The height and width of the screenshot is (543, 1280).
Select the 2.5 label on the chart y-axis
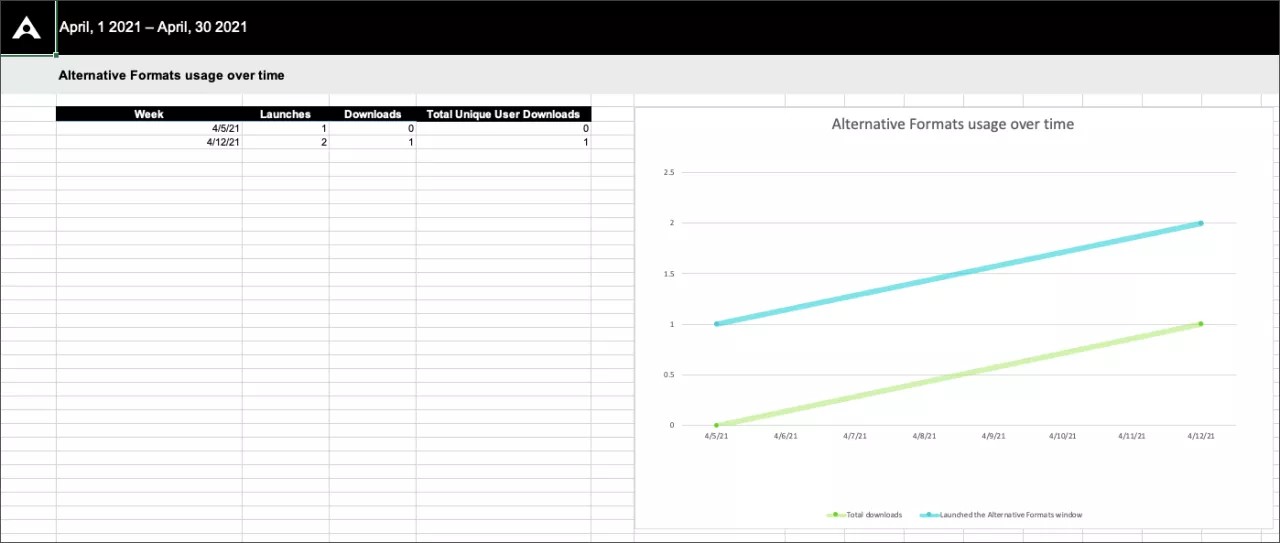point(669,173)
